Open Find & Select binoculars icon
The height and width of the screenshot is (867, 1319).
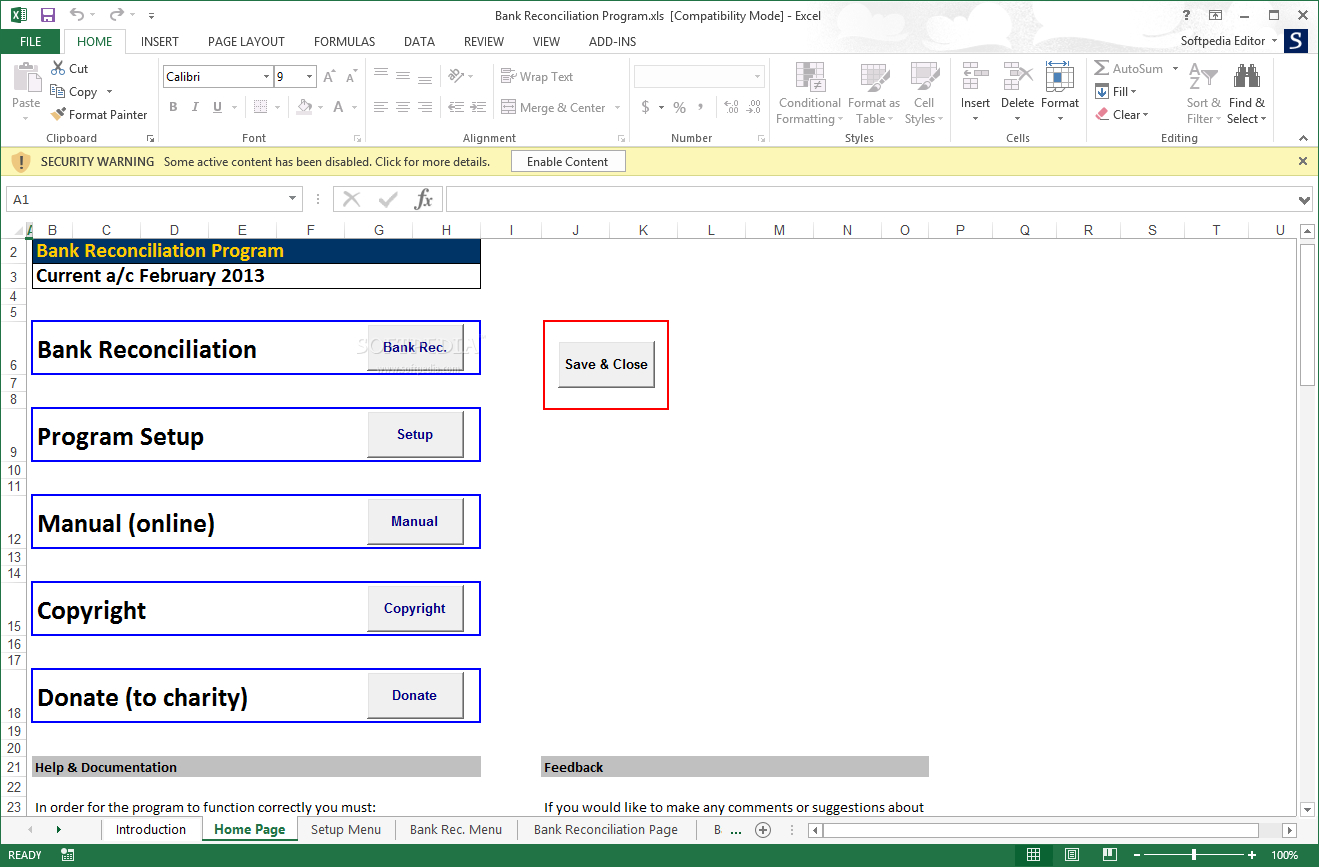(x=1246, y=78)
